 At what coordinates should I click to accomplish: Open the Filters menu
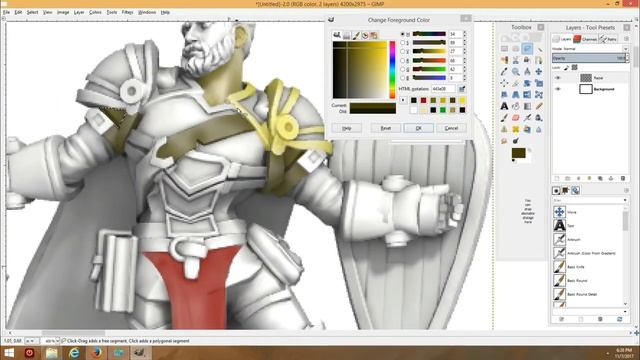click(x=127, y=12)
